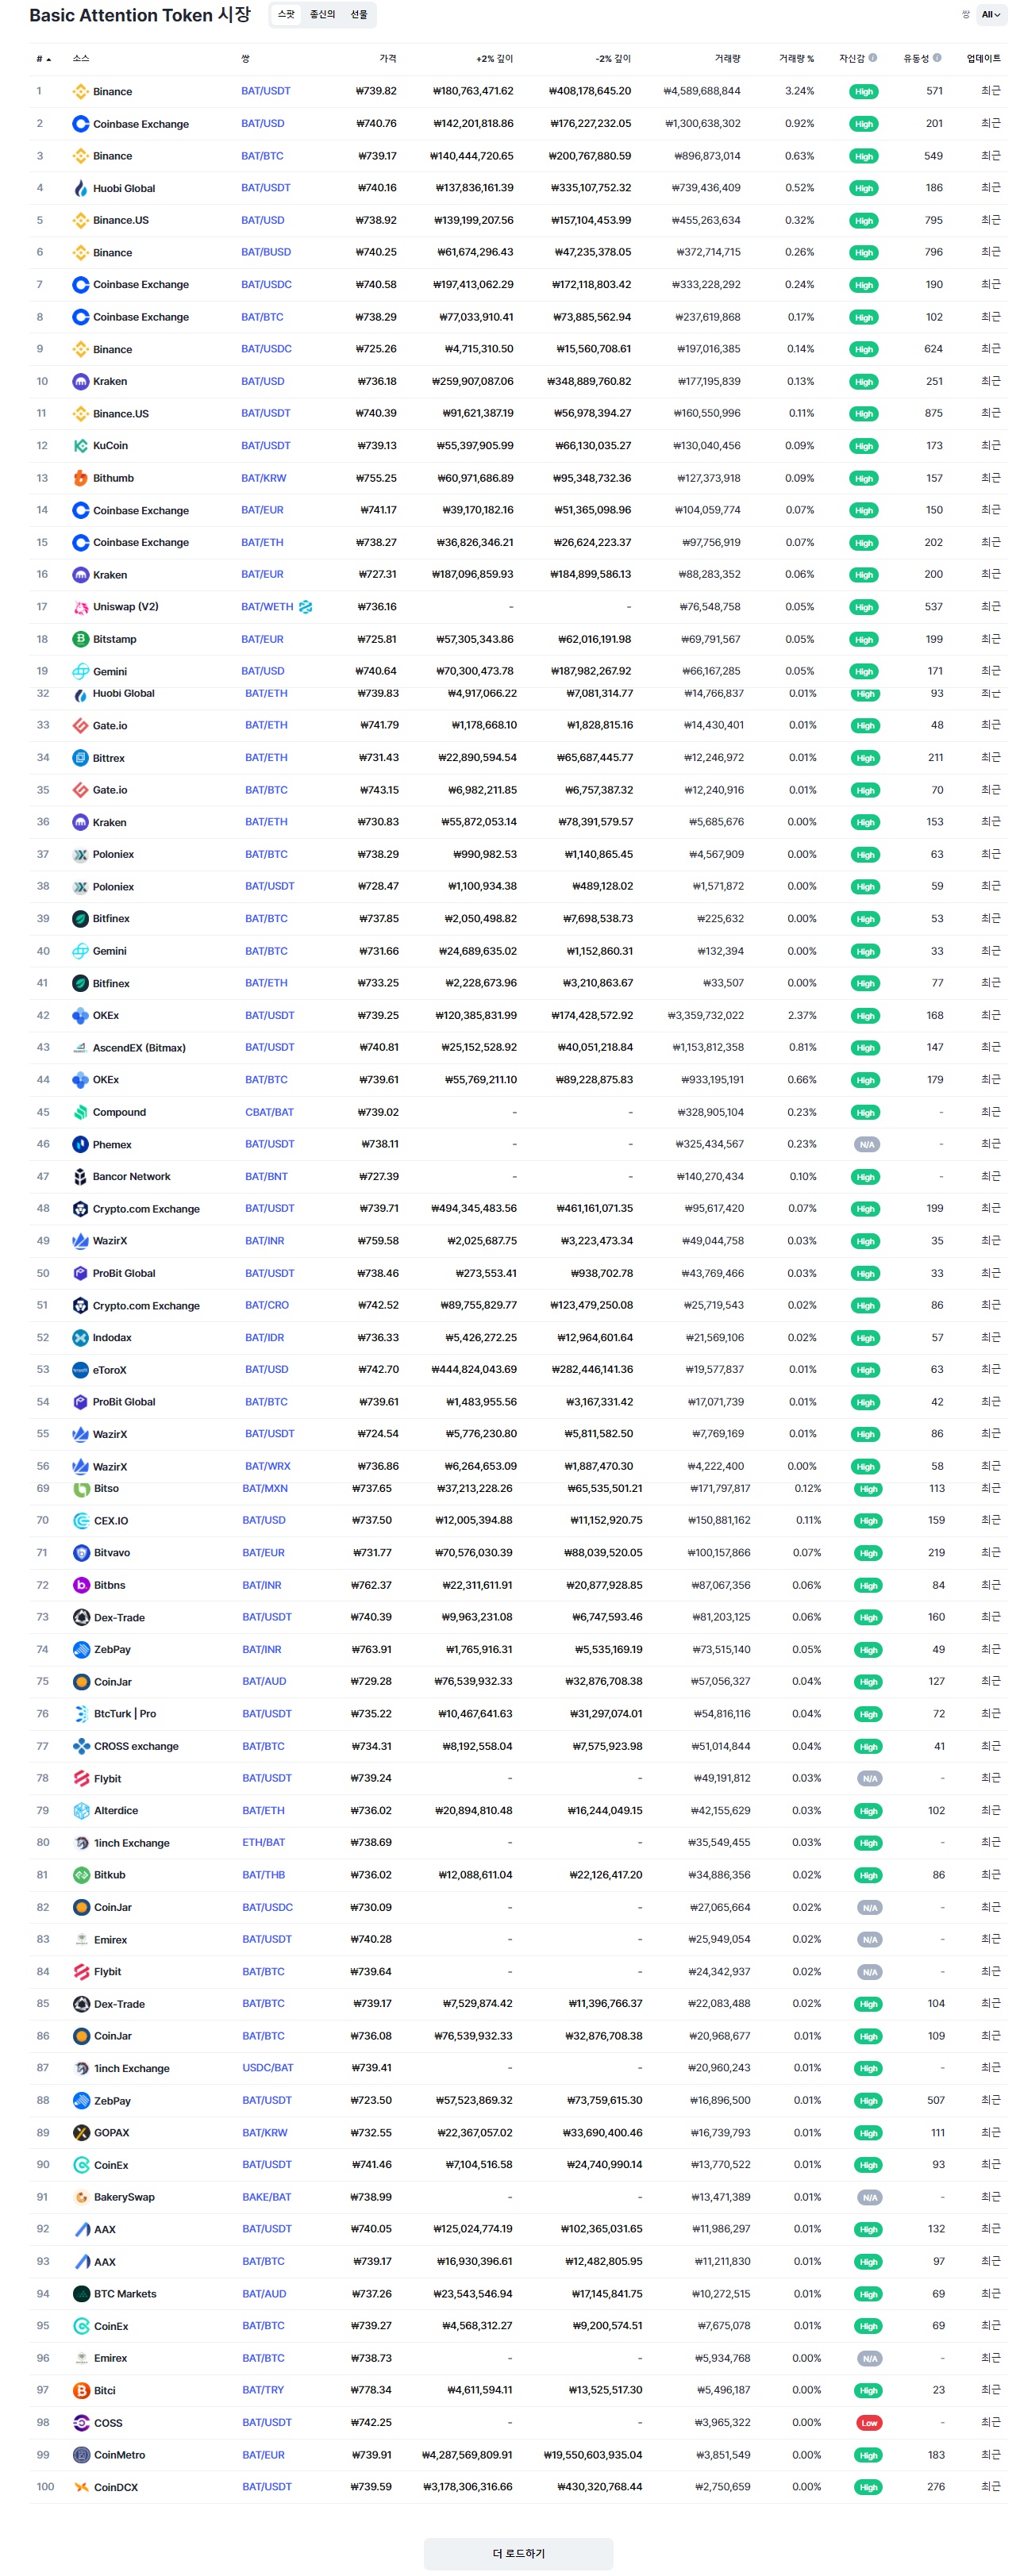The width and height of the screenshot is (1020, 2576).
Task: Sort by the 거래량 column header
Action: 727,59
